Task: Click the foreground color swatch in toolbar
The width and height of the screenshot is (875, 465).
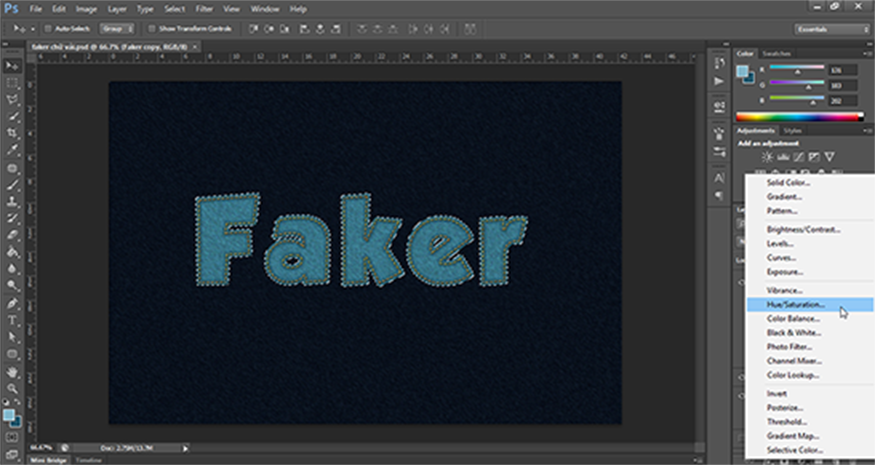Action: coord(9,414)
